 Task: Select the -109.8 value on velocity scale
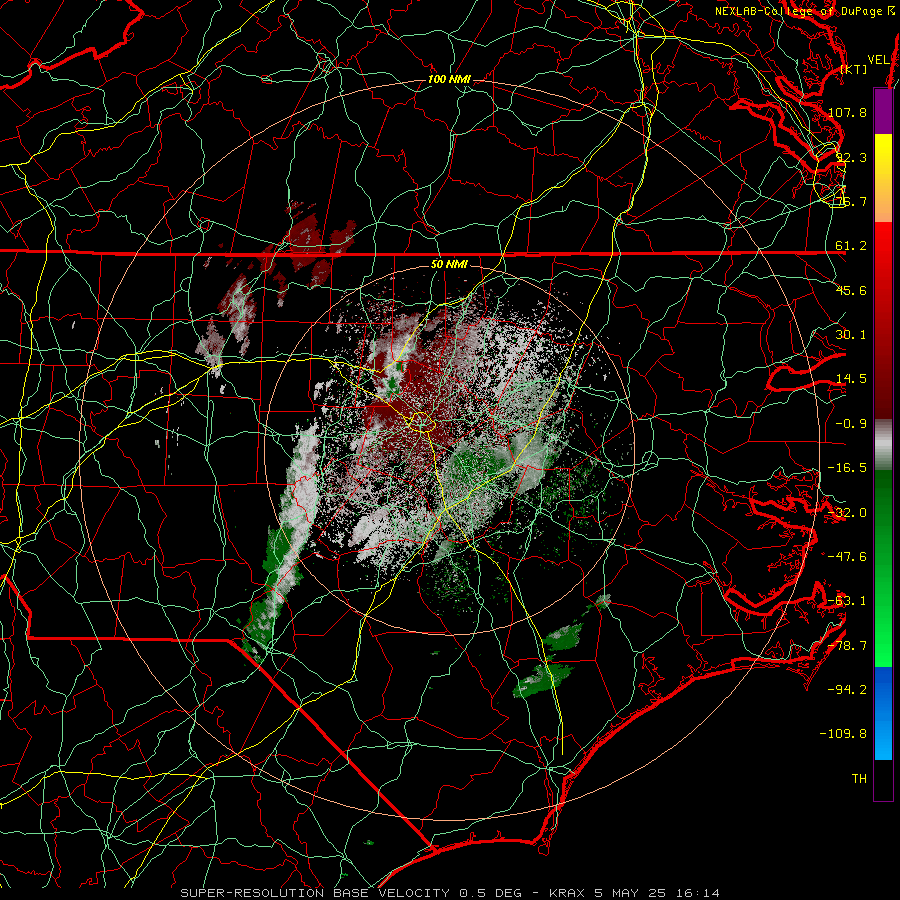(x=844, y=734)
